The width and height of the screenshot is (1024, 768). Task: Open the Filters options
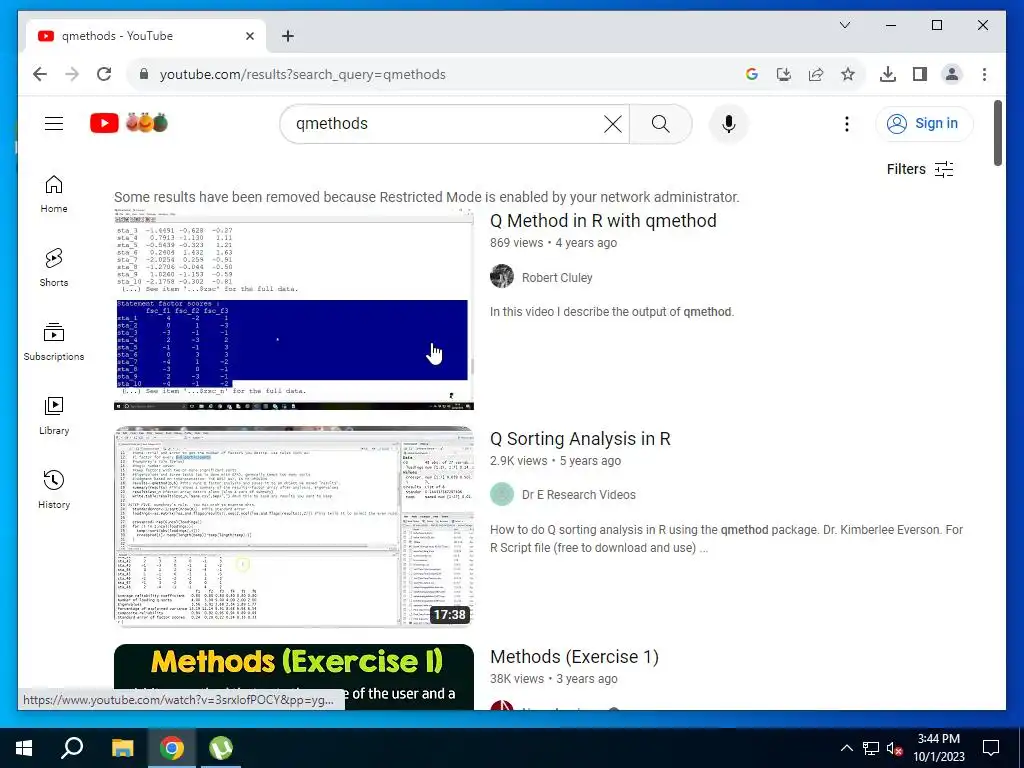click(920, 169)
